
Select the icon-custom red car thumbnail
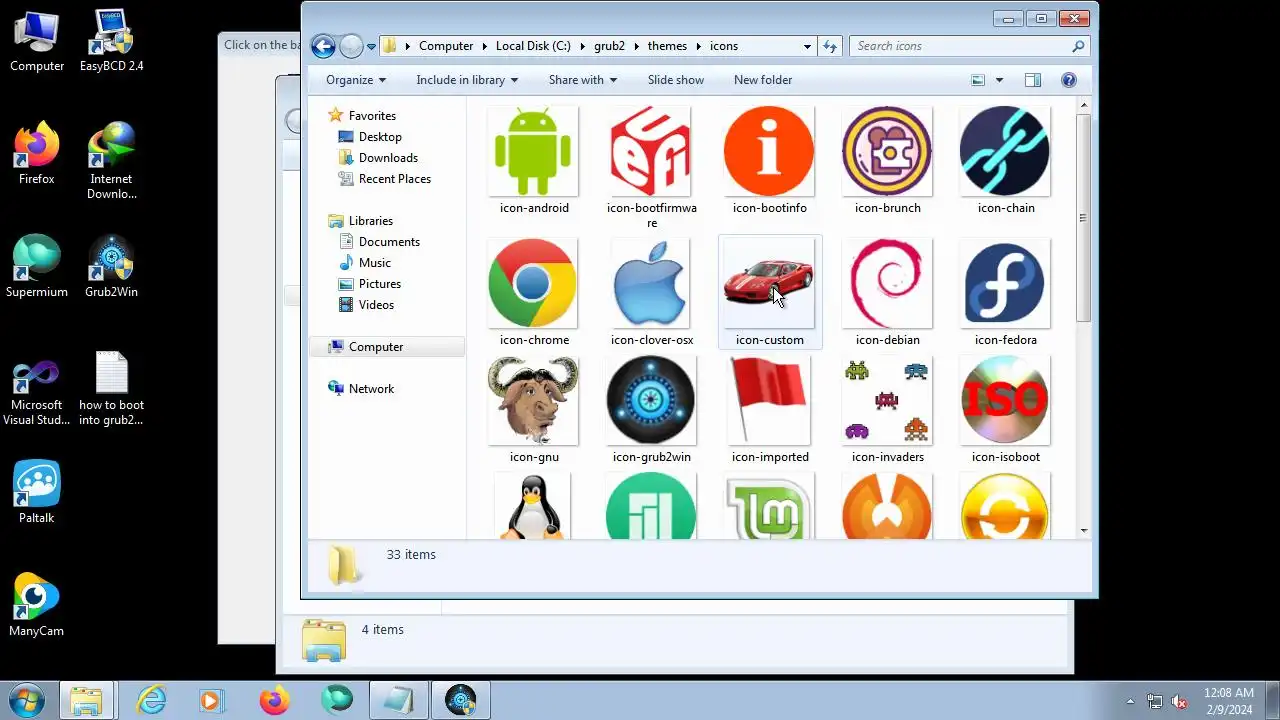[x=769, y=284]
